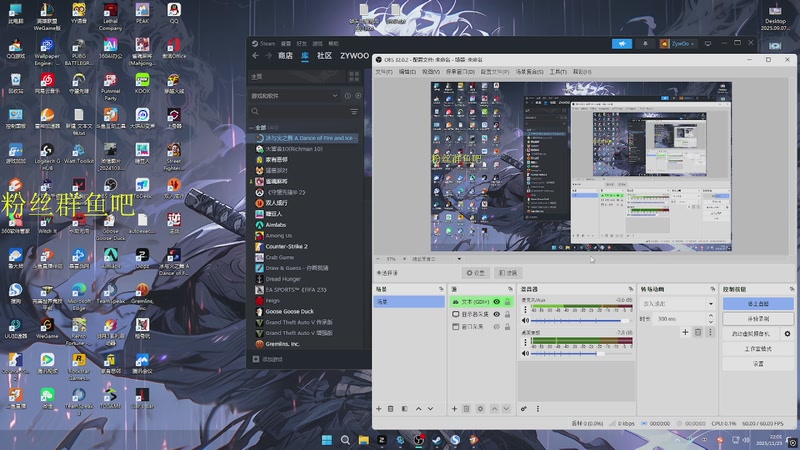Open Steam from Windows taskbar
The height and width of the screenshot is (450, 800).
coord(437,440)
